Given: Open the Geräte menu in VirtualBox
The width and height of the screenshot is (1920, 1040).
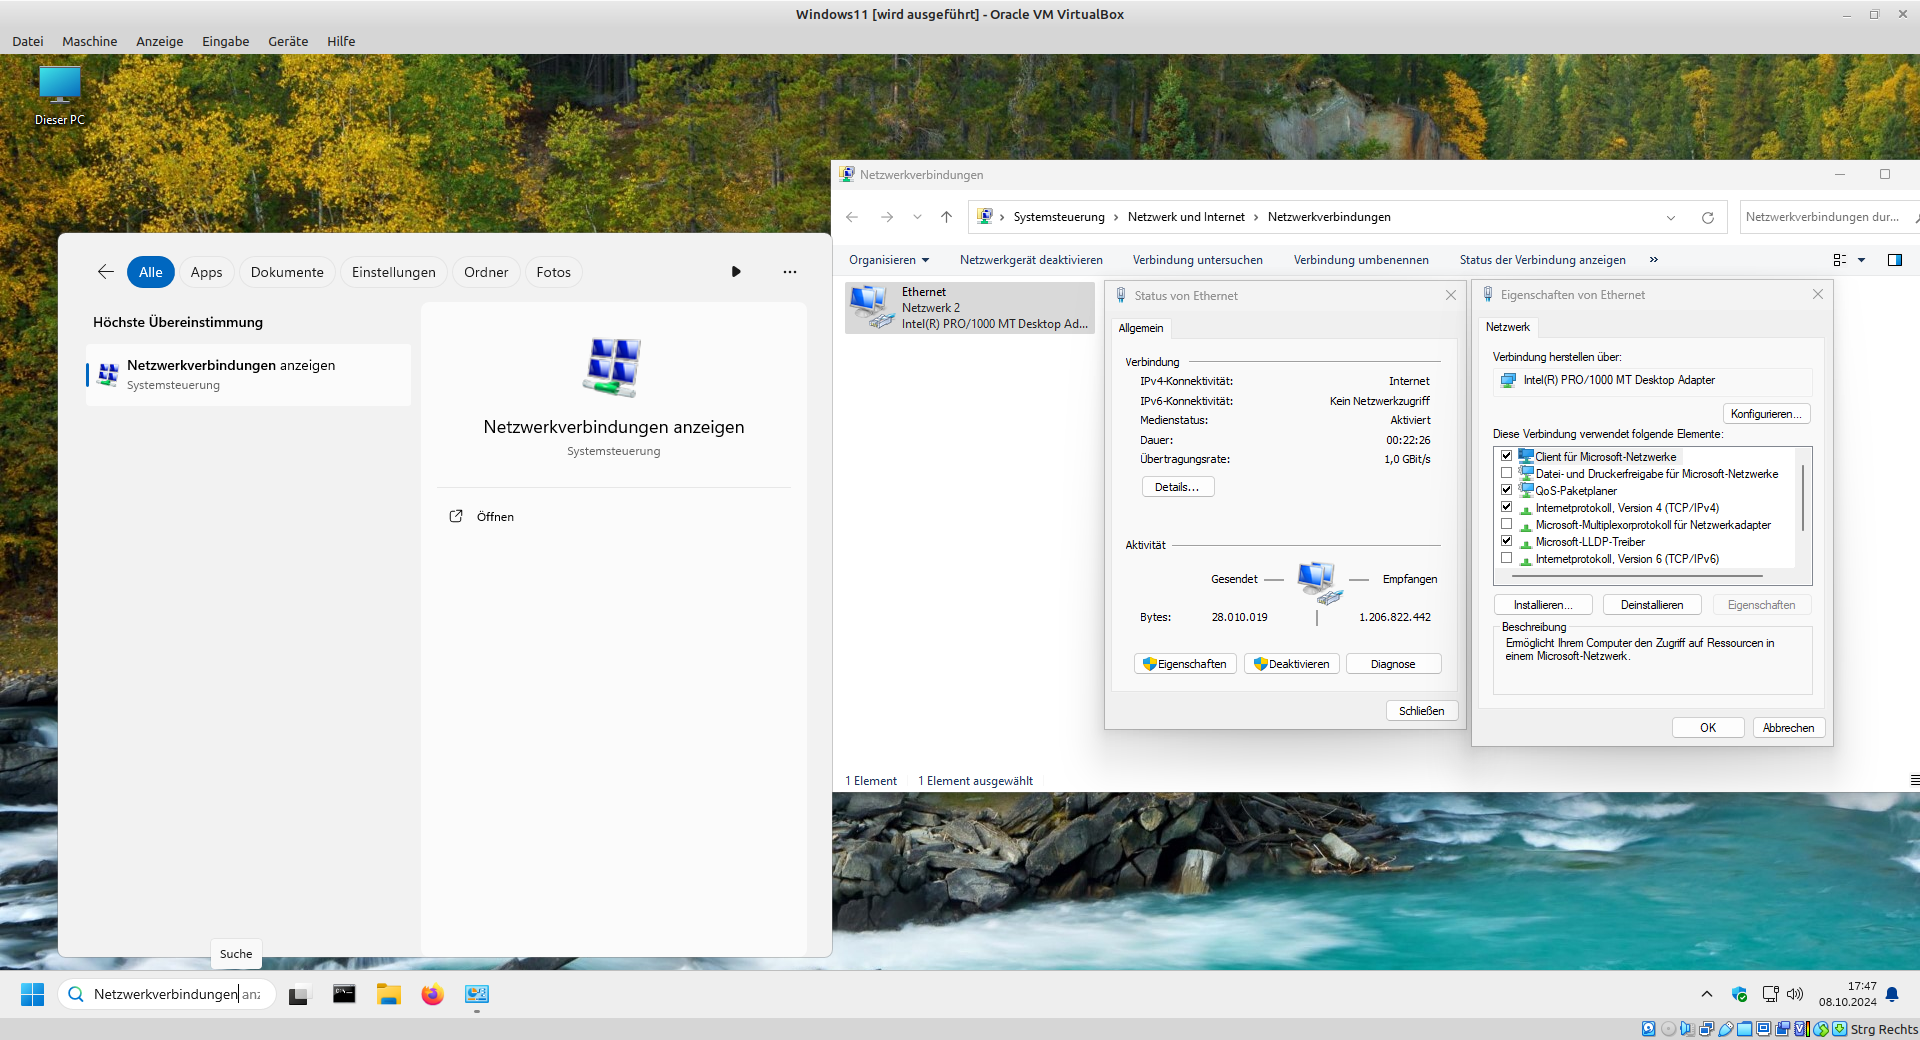Looking at the screenshot, I should tap(287, 41).
